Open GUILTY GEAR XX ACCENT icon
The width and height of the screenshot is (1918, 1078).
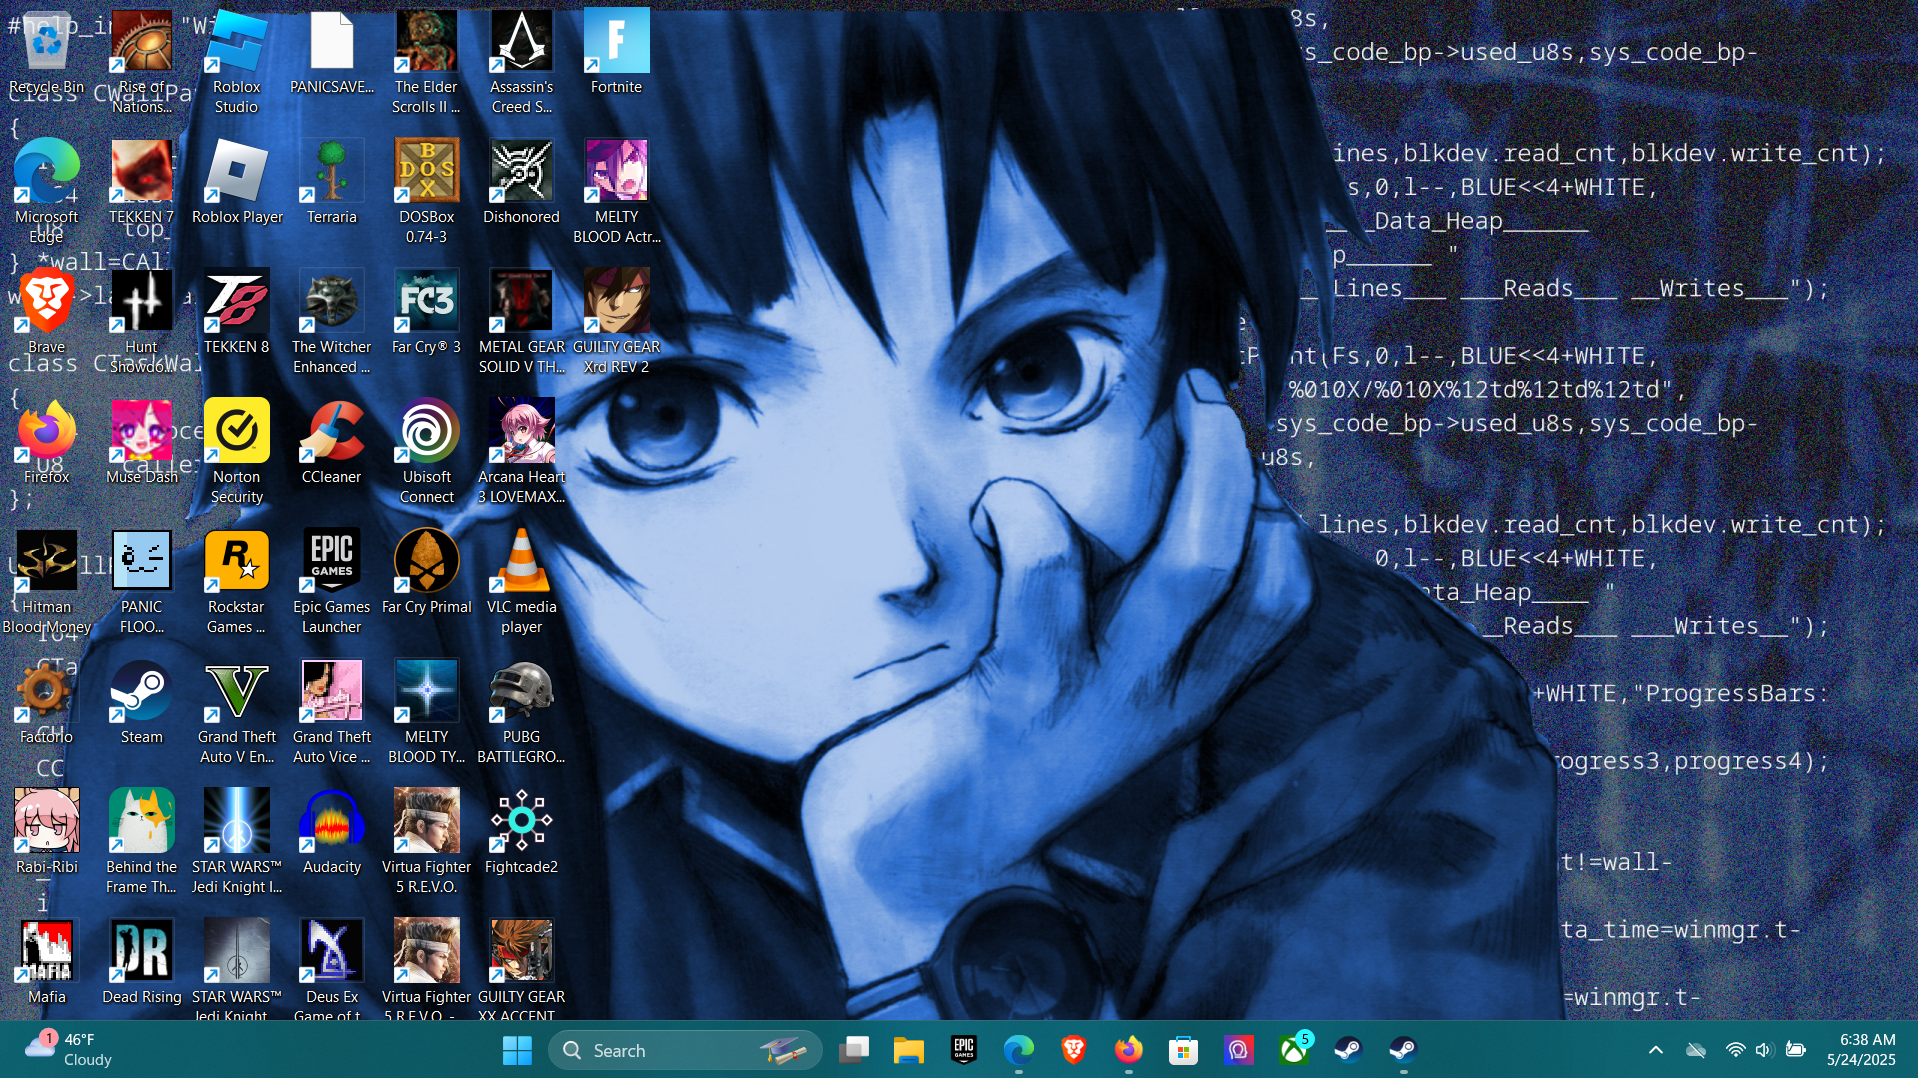click(x=521, y=970)
